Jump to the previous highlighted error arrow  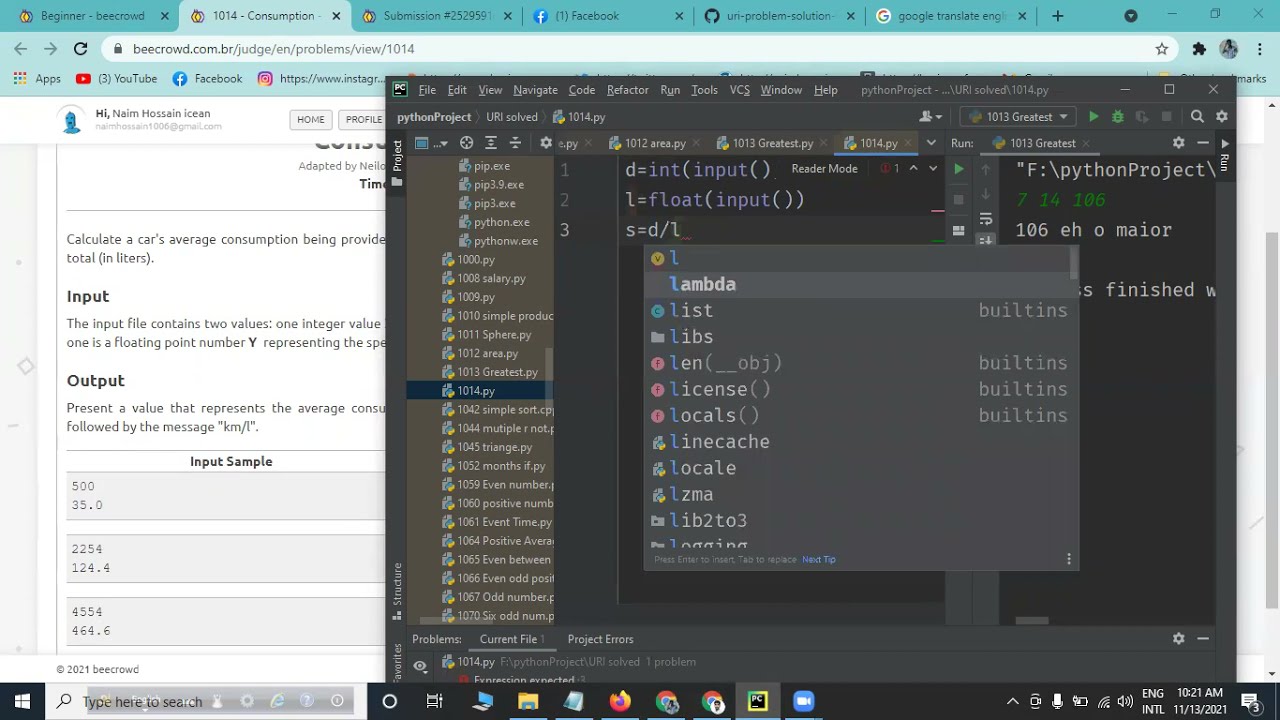pos(913,168)
